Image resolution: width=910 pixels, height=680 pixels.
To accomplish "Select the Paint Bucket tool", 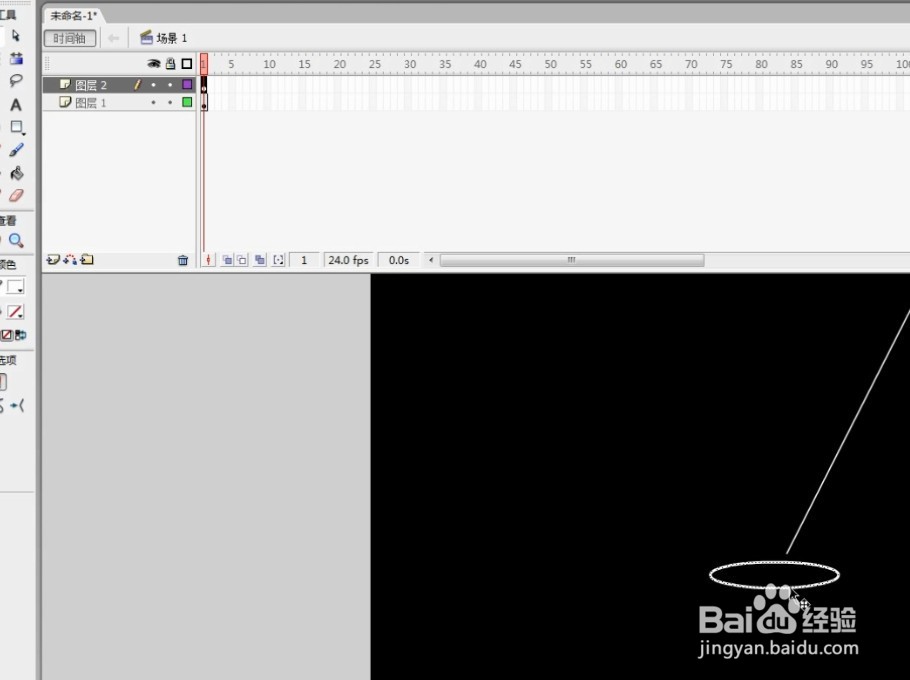I will click(x=17, y=173).
